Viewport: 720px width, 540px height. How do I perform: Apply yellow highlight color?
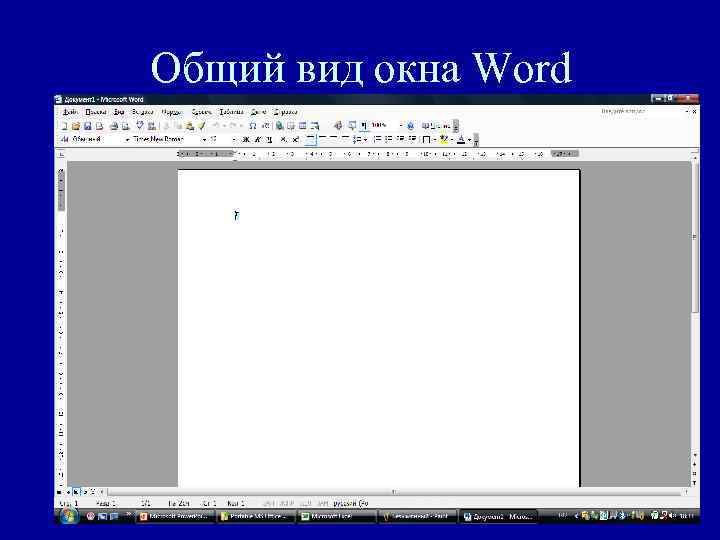point(444,139)
